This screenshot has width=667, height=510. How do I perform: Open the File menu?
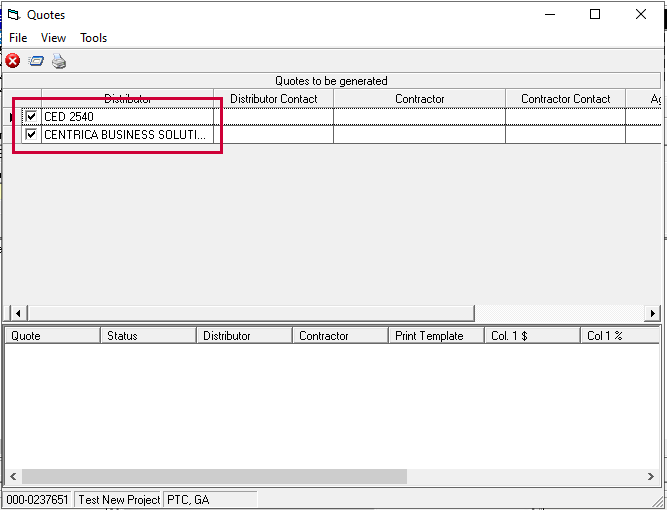[18, 38]
